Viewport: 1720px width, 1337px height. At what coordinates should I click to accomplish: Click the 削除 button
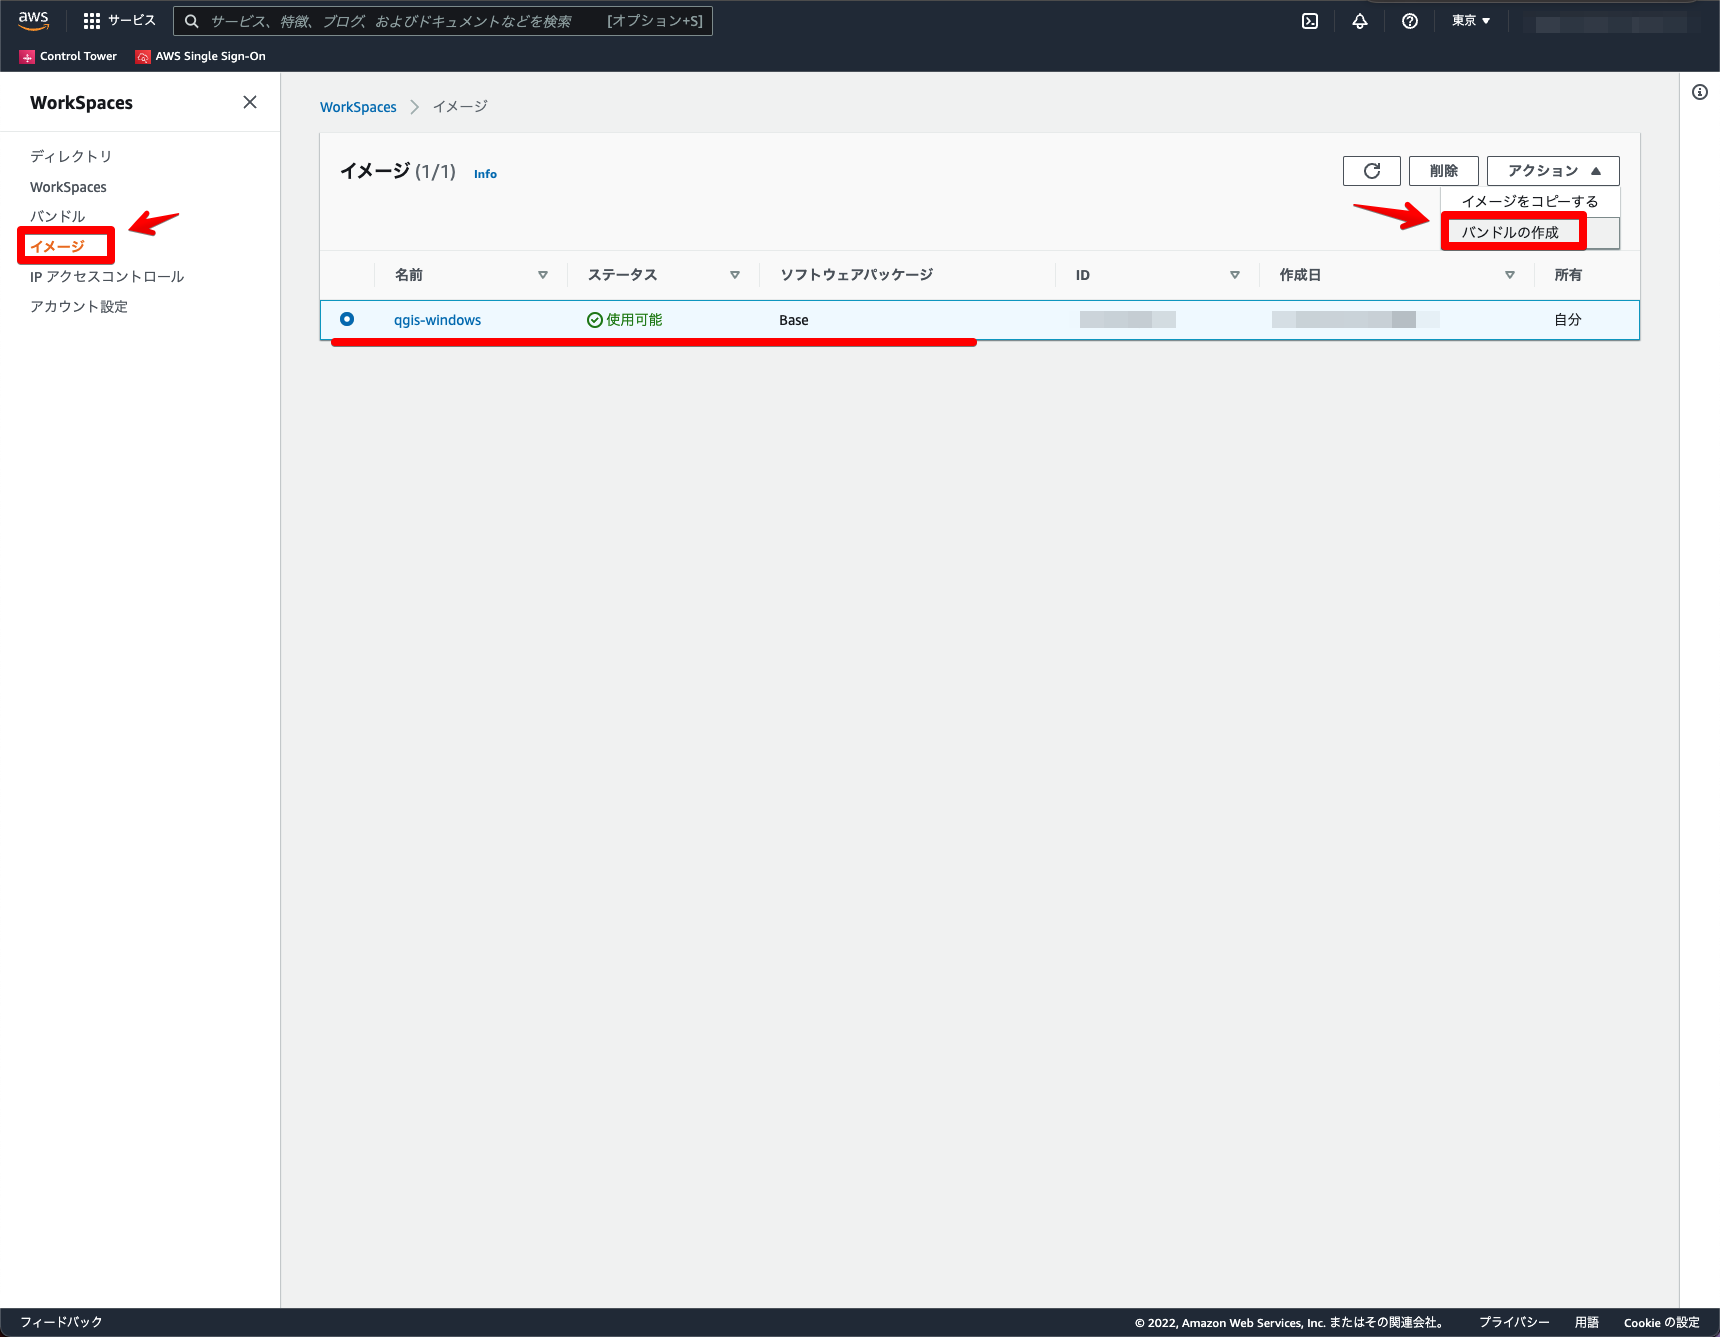(x=1444, y=170)
